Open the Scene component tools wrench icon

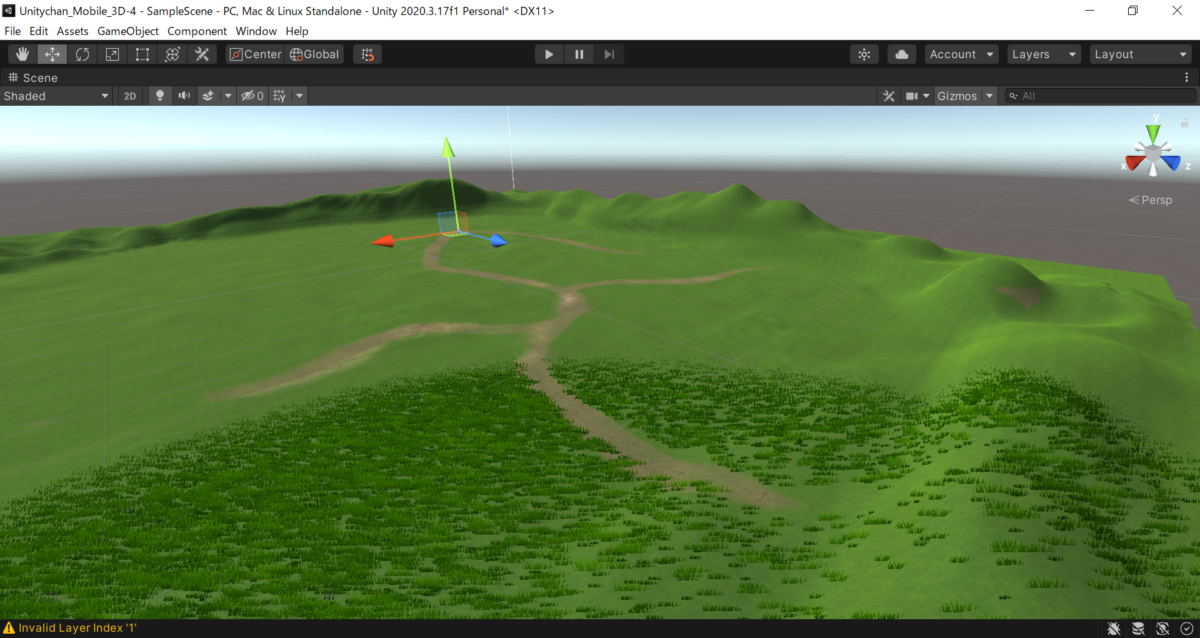[x=888, y=96]
